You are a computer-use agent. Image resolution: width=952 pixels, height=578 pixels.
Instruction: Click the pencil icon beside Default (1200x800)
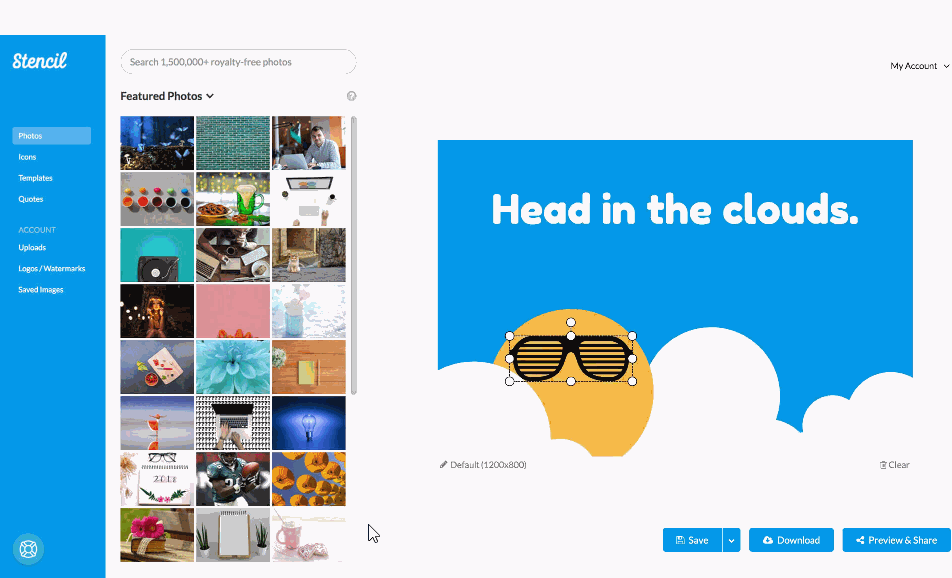tap(443, 464)
